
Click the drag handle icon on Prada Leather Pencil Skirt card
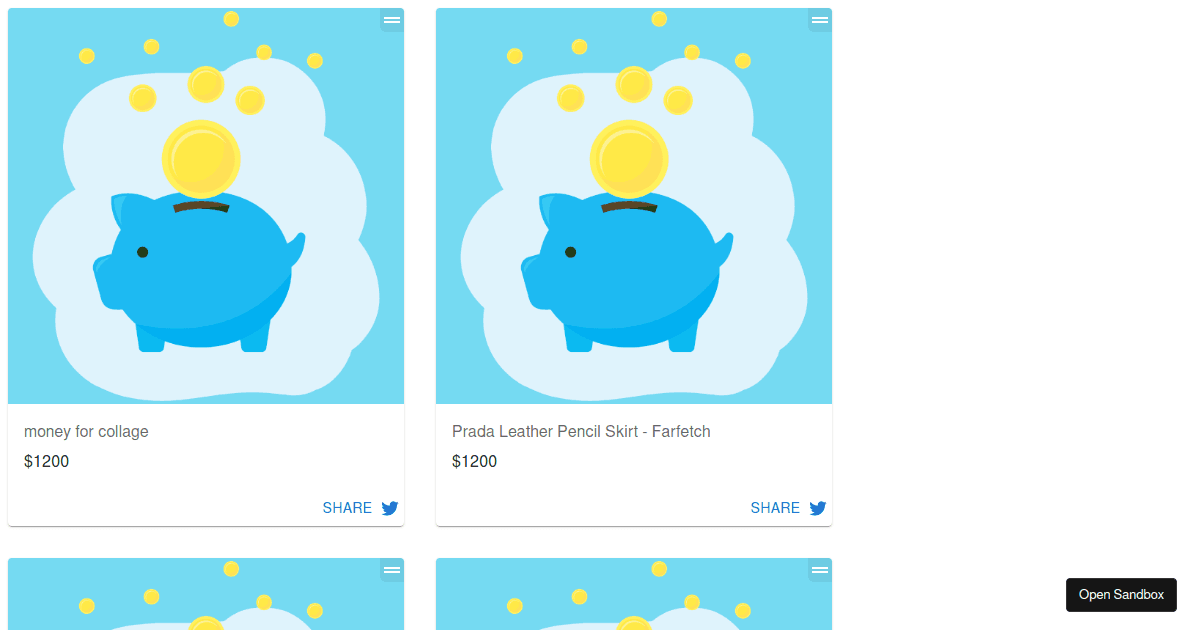820,20
